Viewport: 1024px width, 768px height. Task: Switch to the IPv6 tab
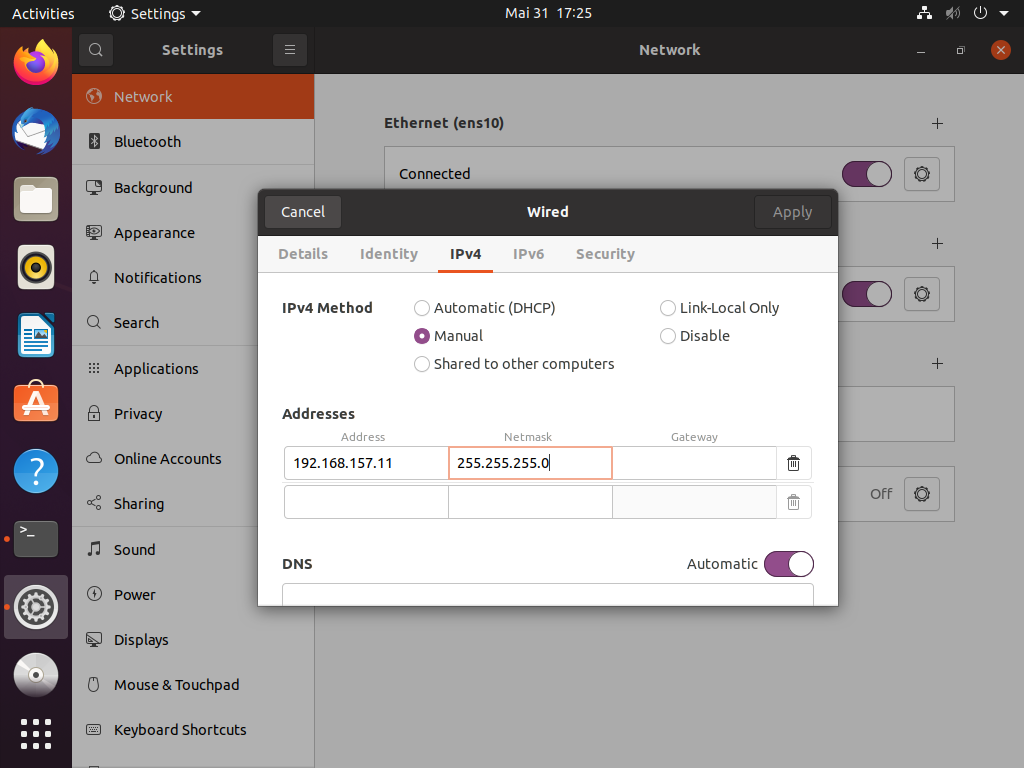[x=528, y=254]
